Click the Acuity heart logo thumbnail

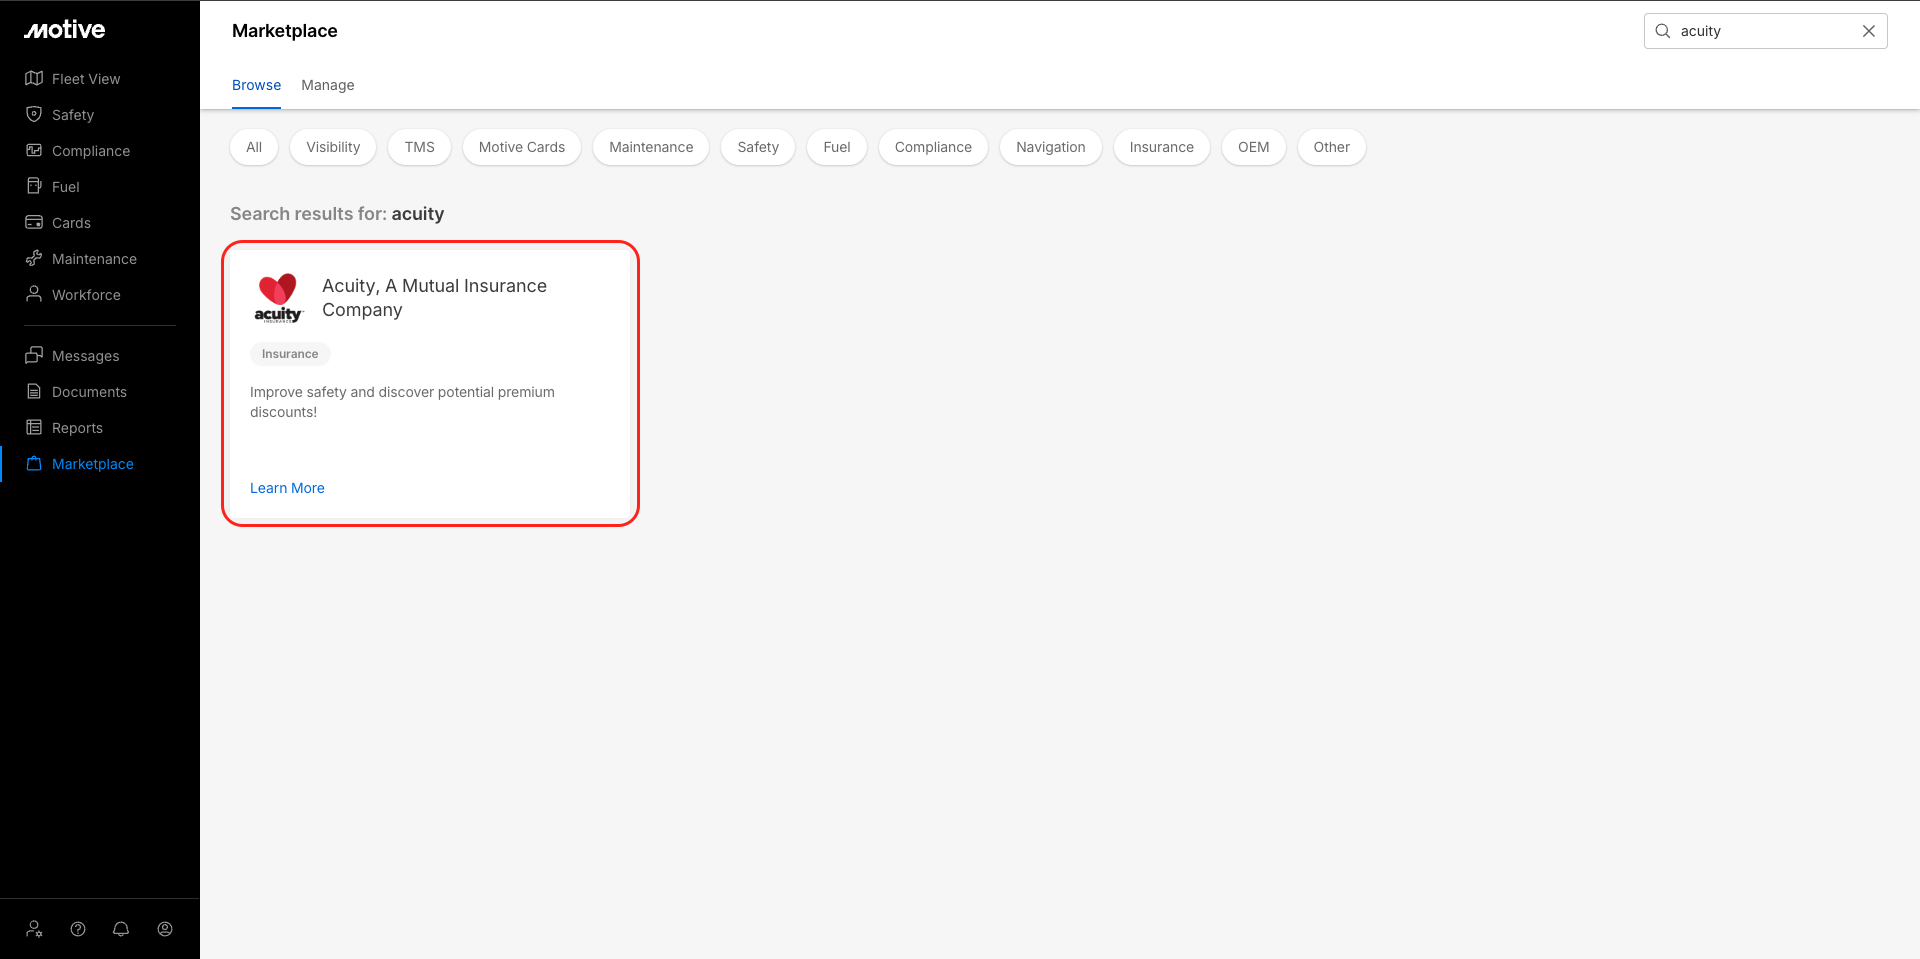click(x=278, y=297)
